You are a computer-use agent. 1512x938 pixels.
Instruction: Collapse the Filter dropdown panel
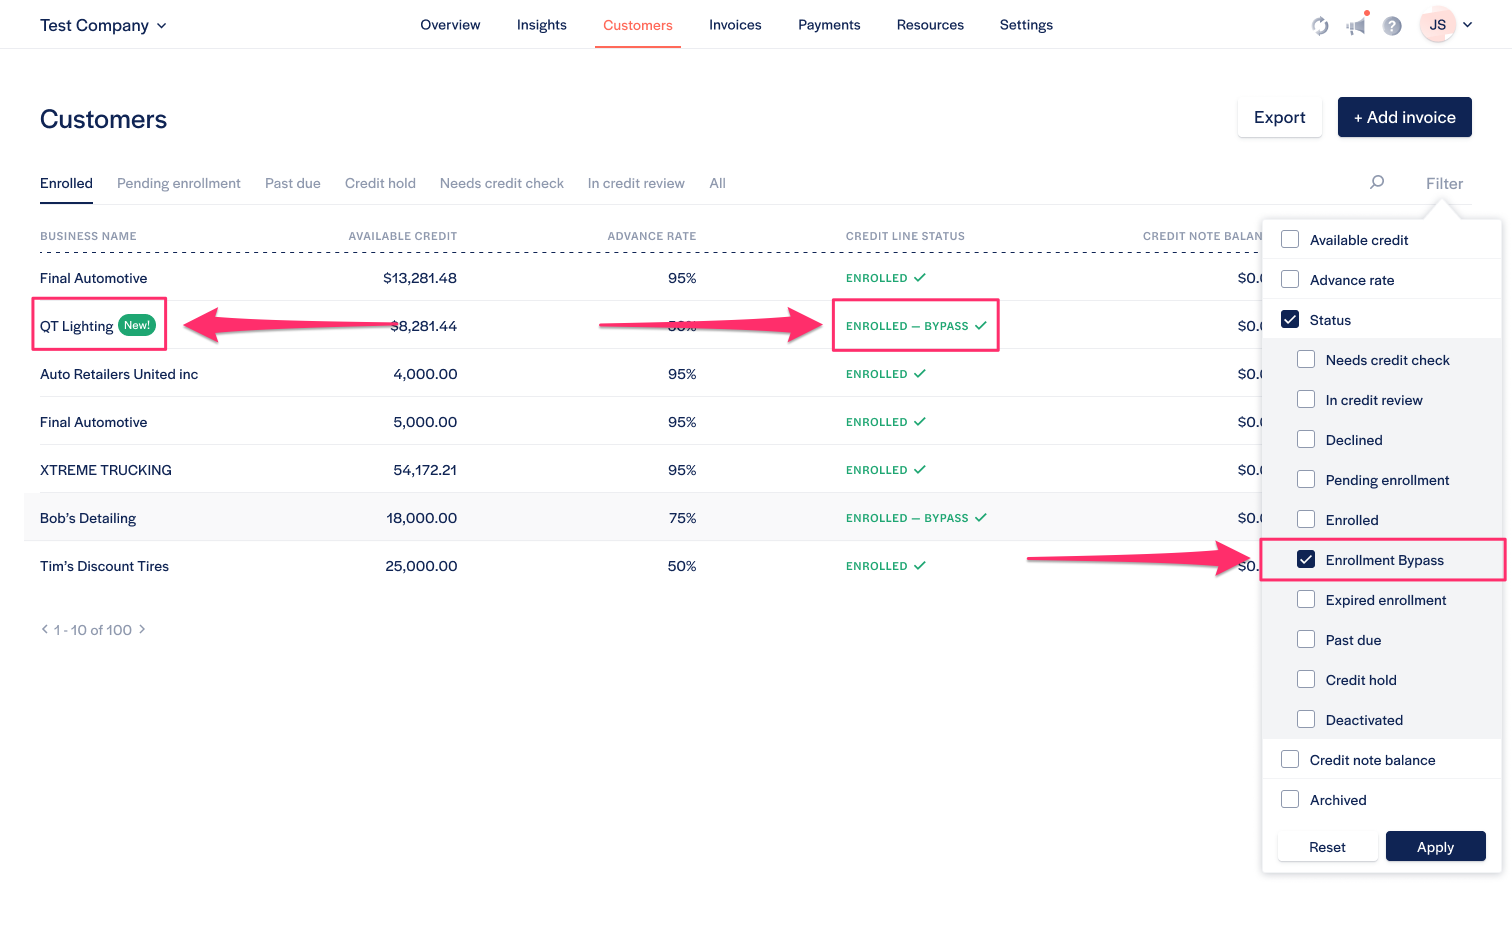[1444, 183]
